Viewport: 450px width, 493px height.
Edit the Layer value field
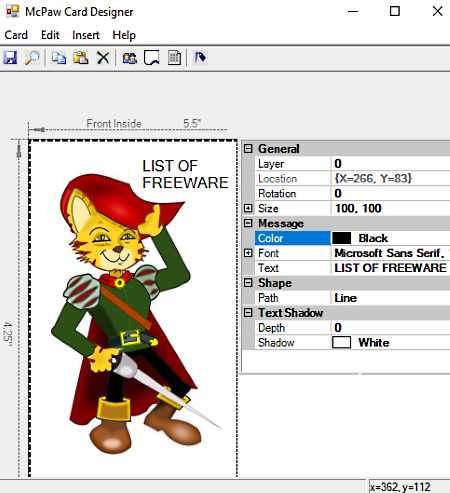[391, 164]
